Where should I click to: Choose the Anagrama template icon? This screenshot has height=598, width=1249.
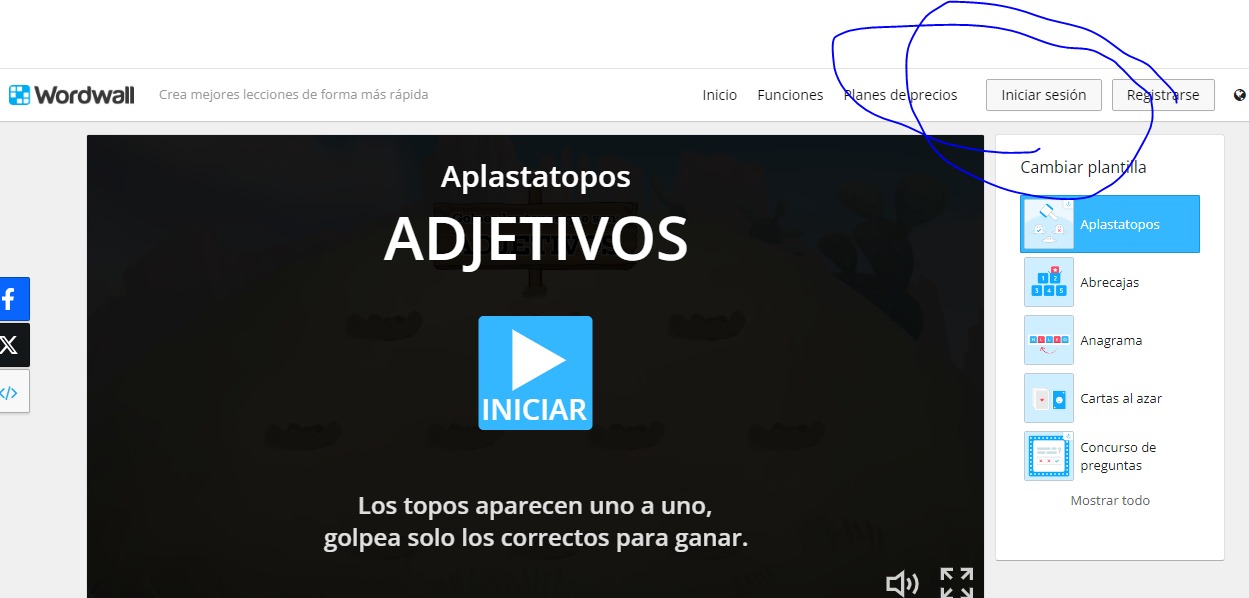tap(1049, 340)
